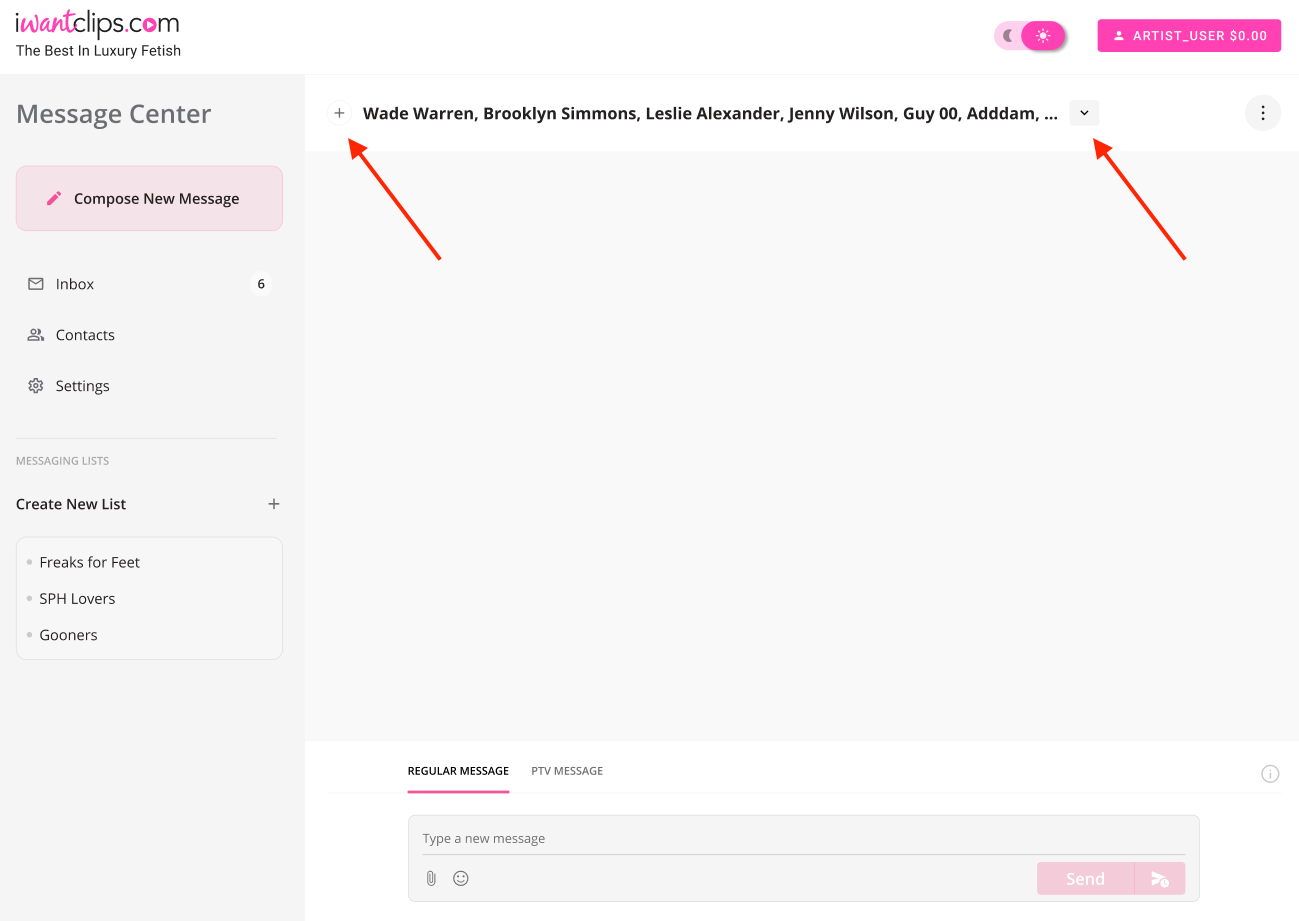The height and width of the screenshot is (921, 1299).
Task: Expand the recipients list chevron
Action: [x=1084, y=113]
